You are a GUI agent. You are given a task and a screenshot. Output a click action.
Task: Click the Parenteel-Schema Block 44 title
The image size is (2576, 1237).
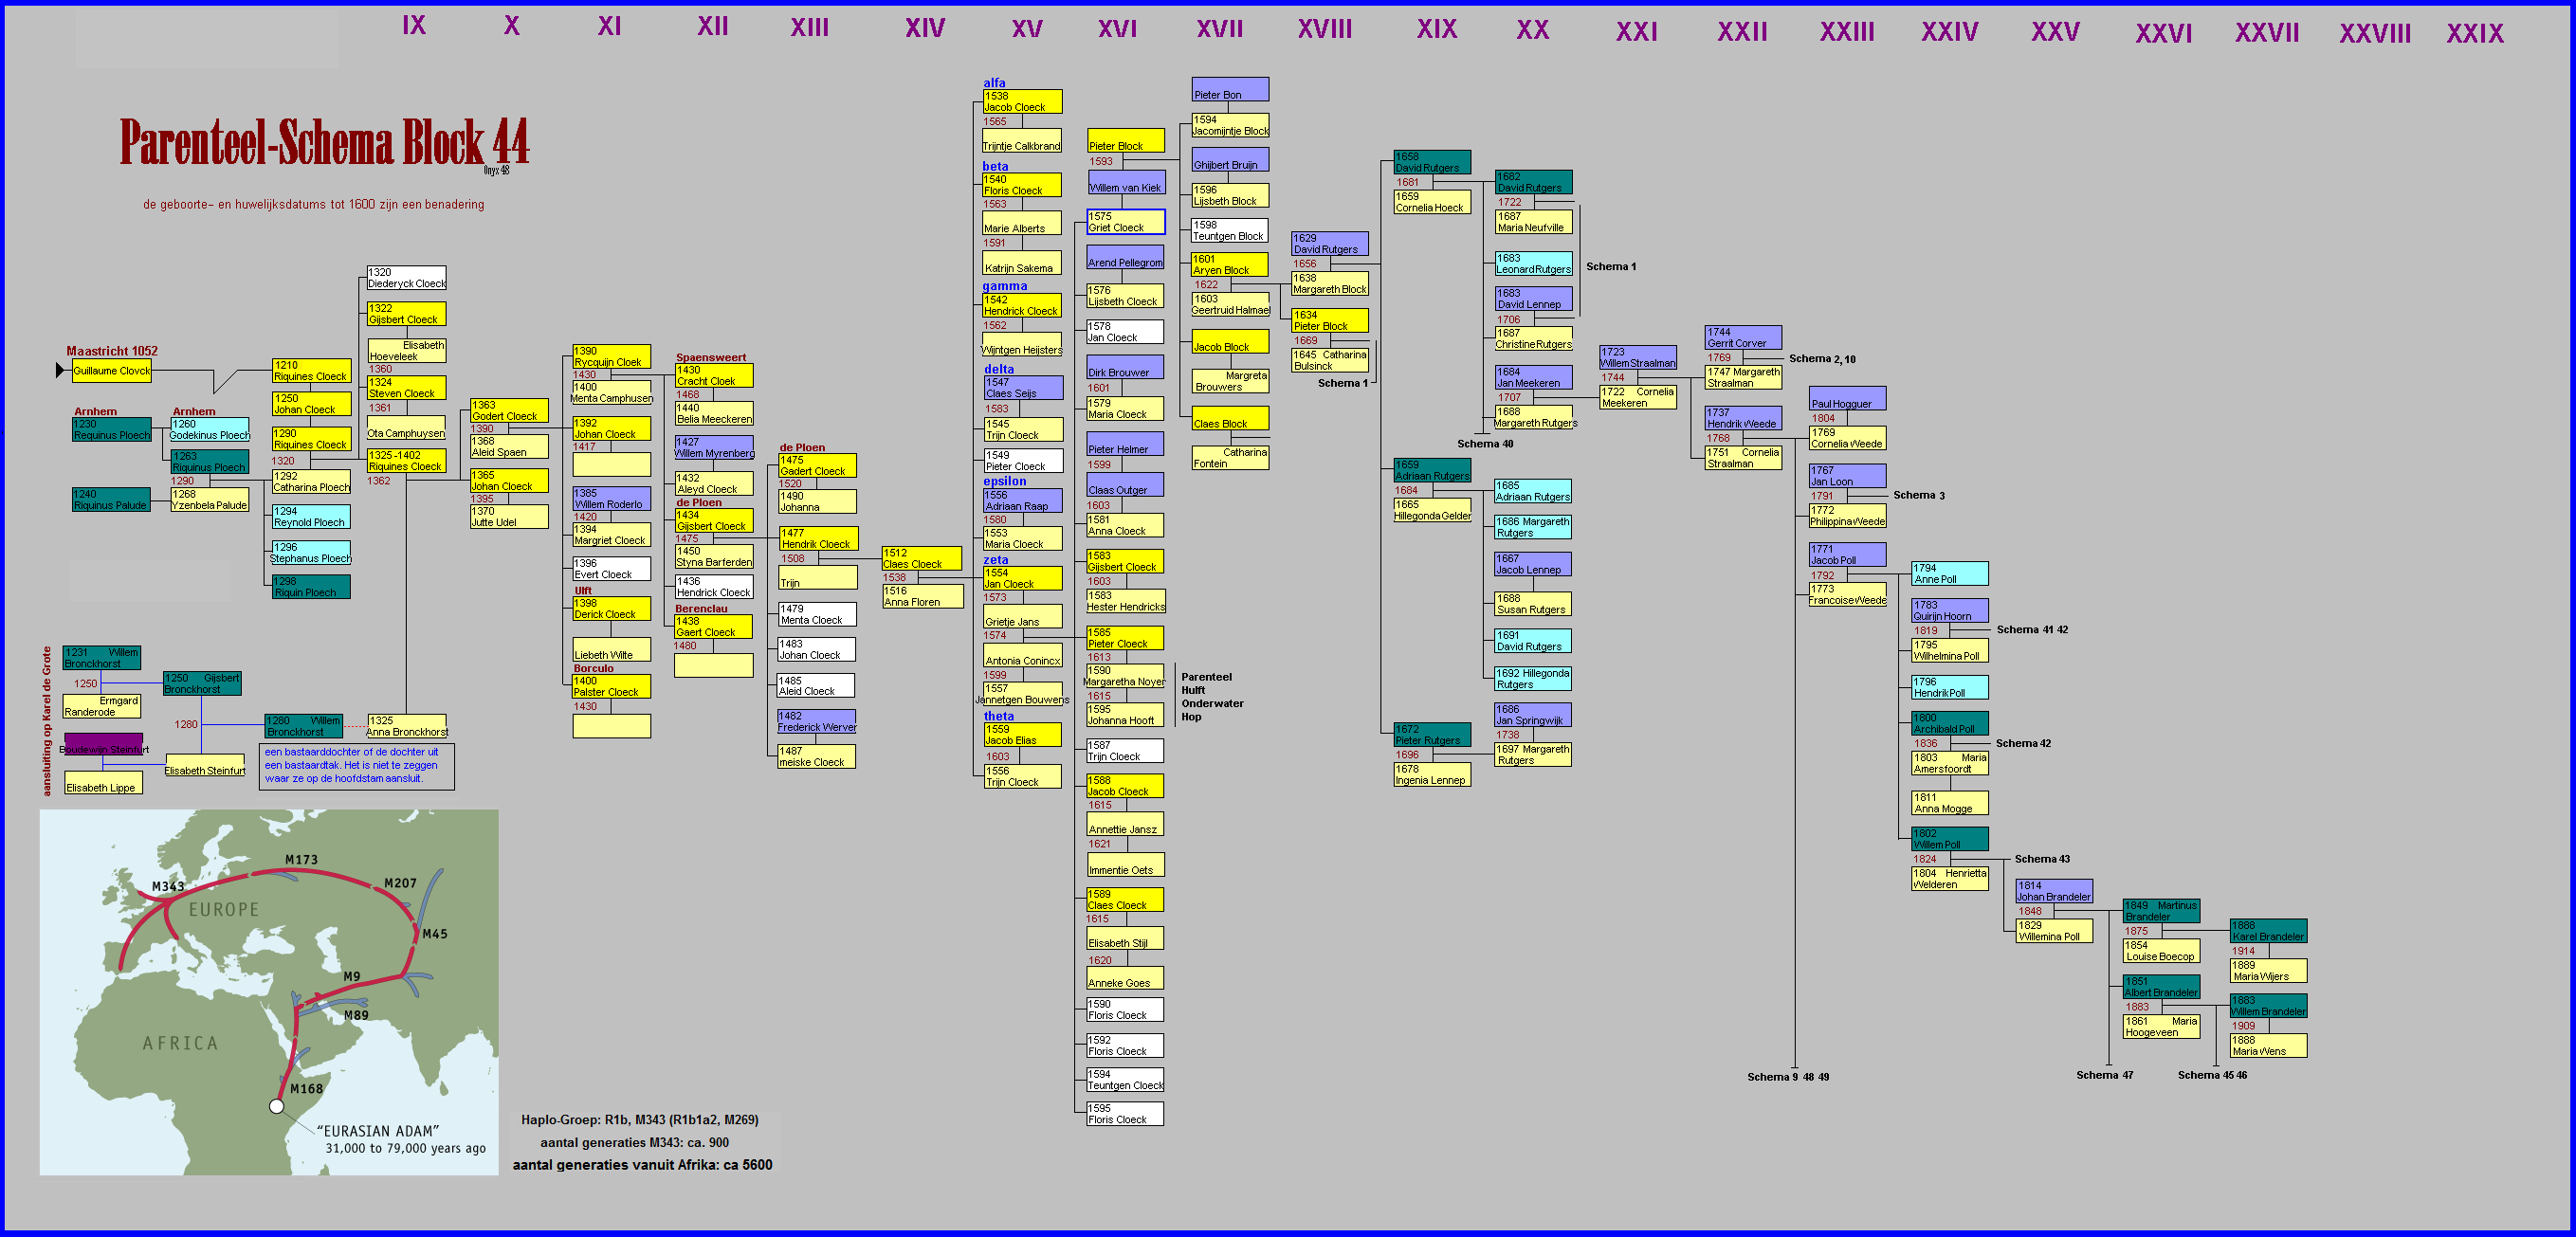(324, 143)
